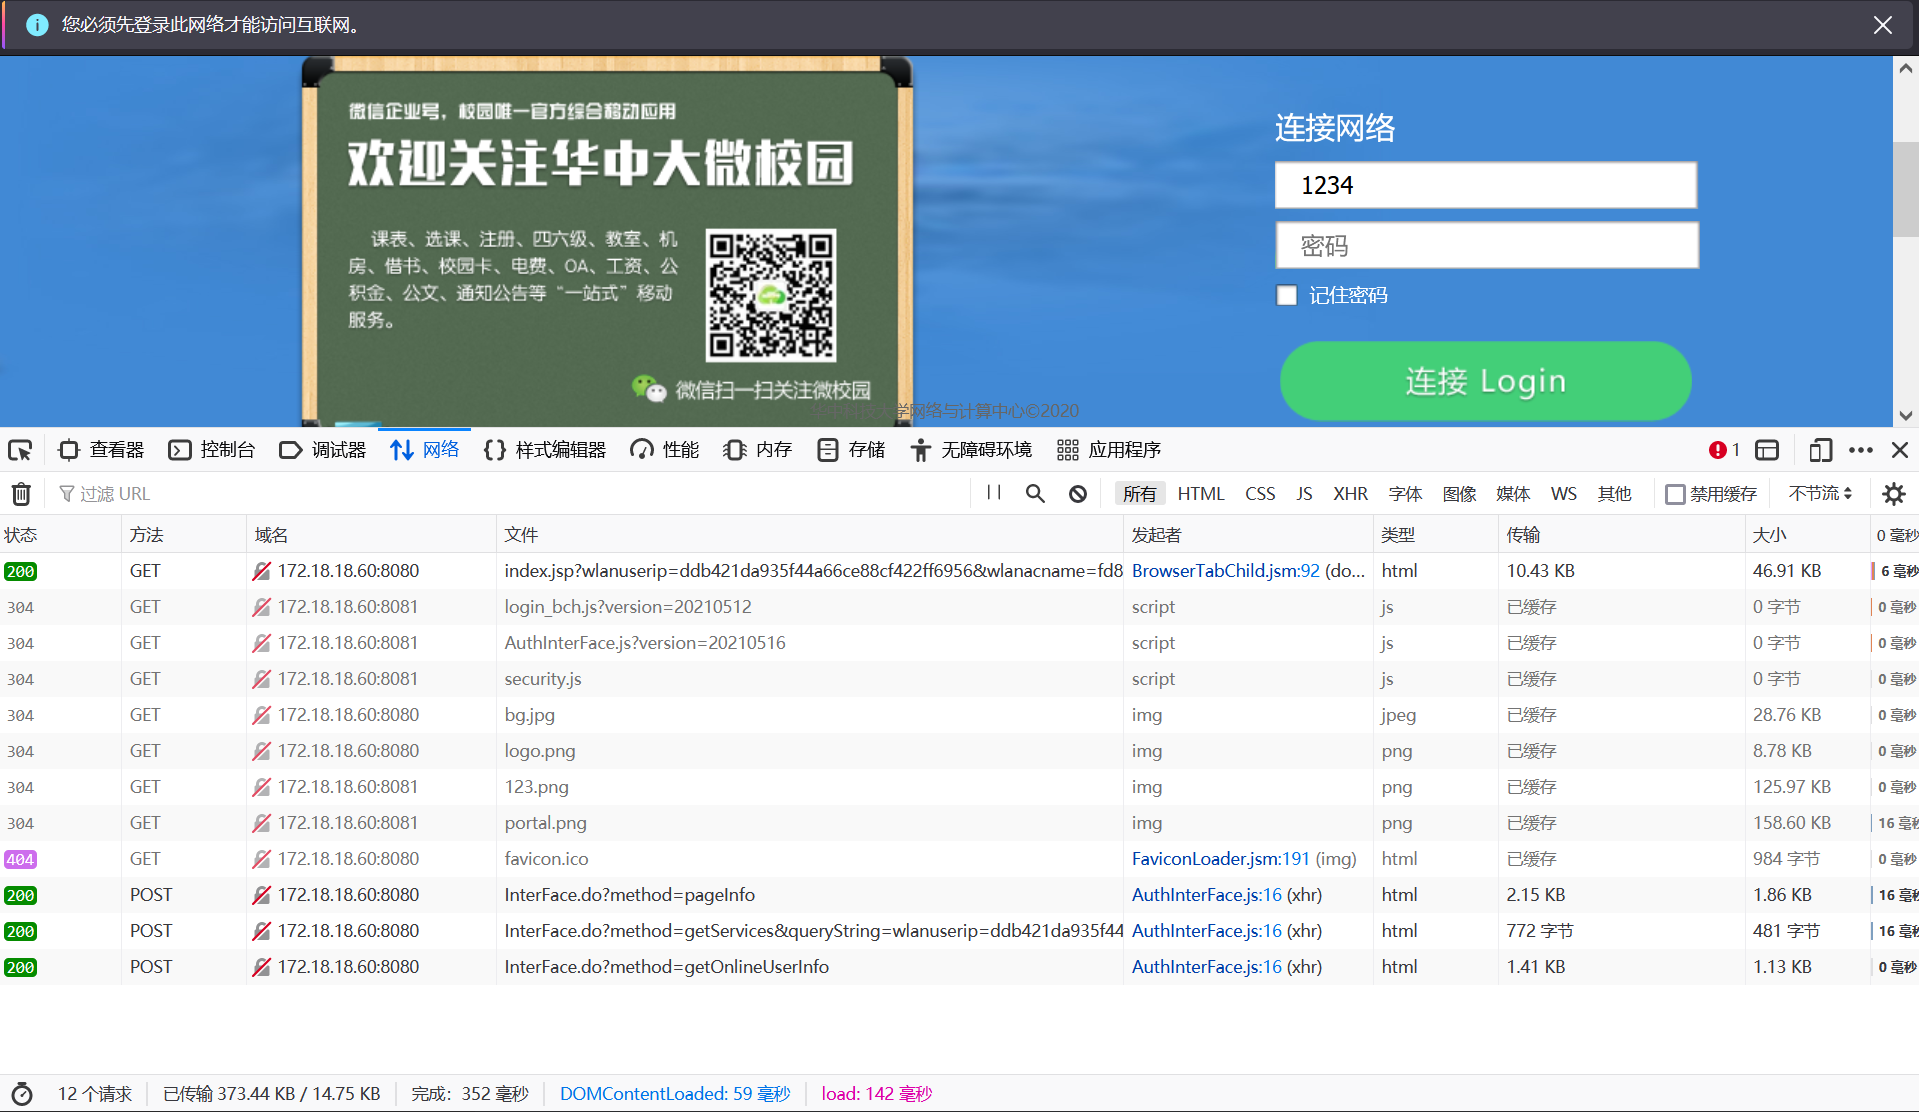Image resolution: width=1919 pixels, height=1112 pixels.
Task: Open network search with magnifier icon
Action: click(1035, 494)
